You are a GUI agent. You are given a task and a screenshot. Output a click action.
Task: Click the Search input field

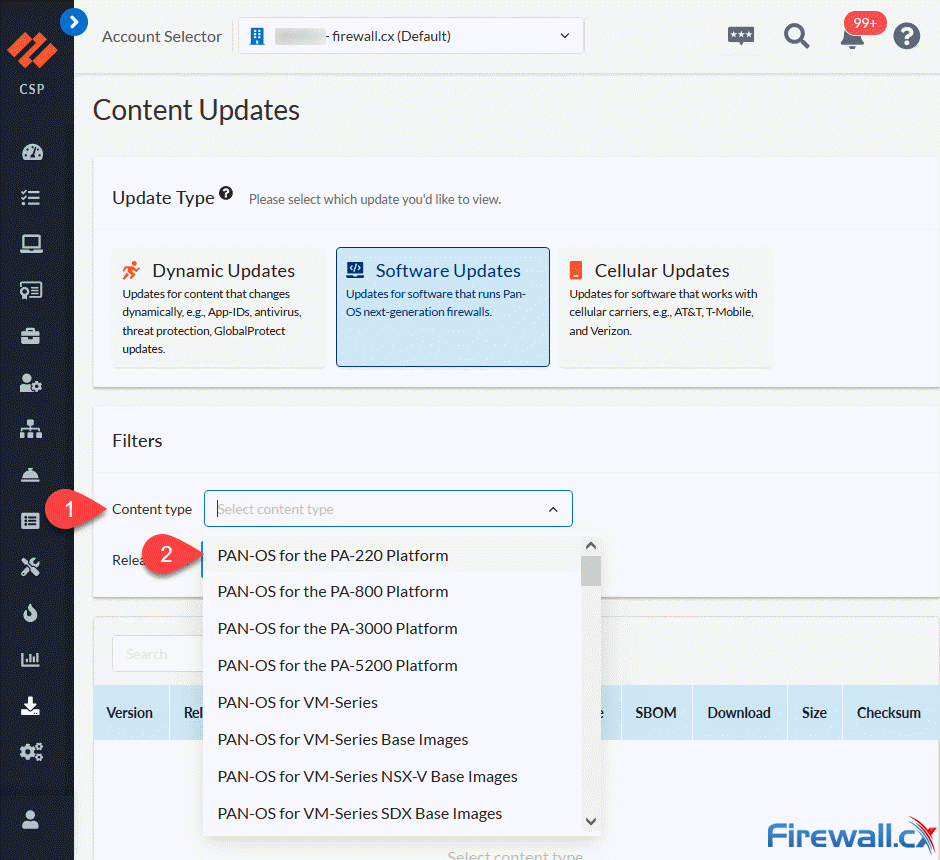pos(158,654)
